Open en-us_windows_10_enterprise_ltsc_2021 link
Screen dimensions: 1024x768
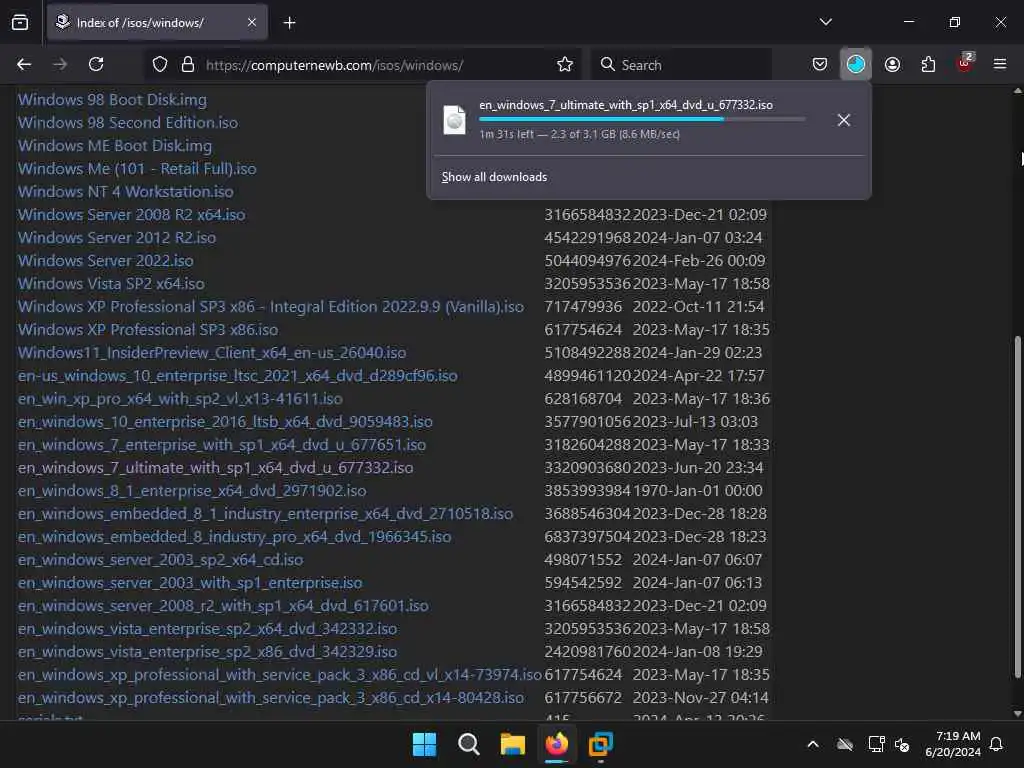pyautogui.click(x=238, y=376)
